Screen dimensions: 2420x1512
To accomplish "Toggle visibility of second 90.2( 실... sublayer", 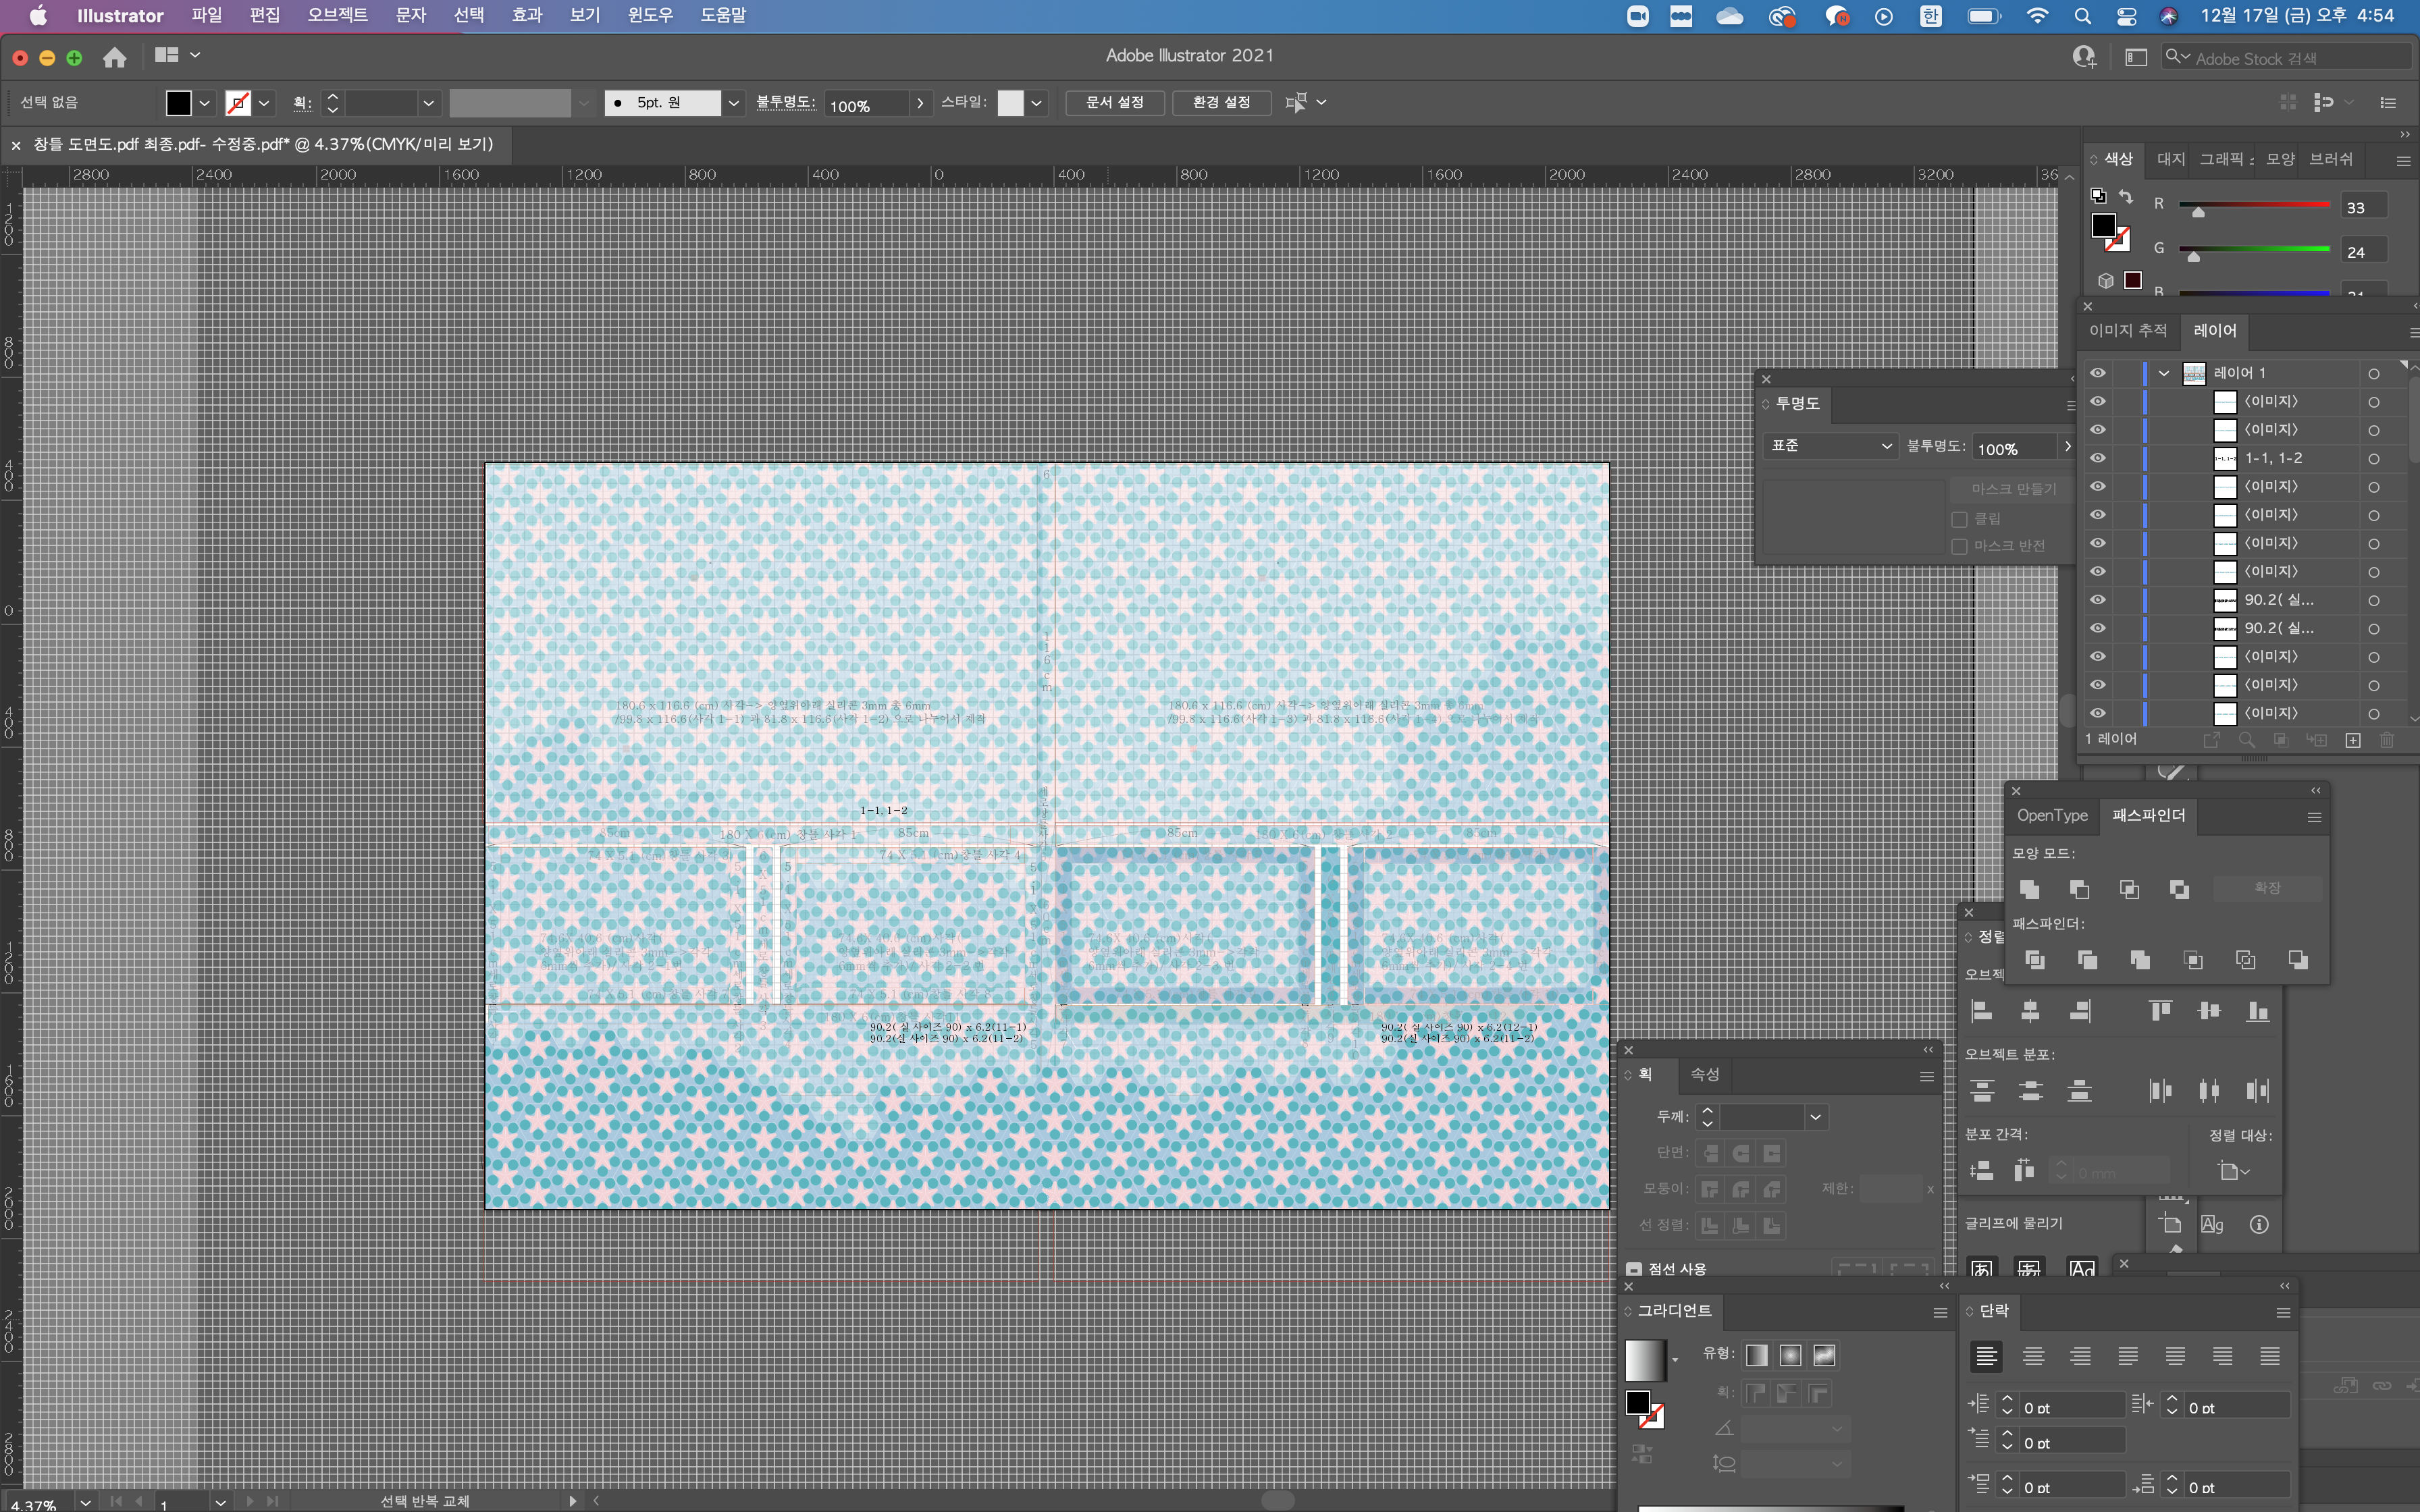I will 2098,628.
